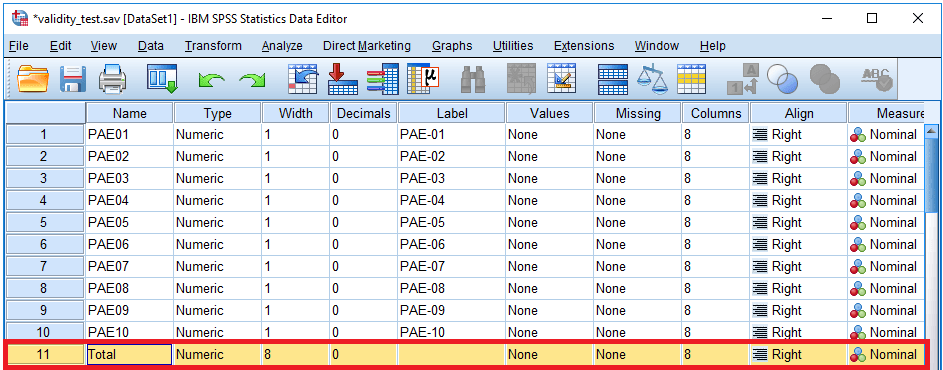Open the Analyze menu
Viewport: 943px width, 370px height.
(282, 46)
